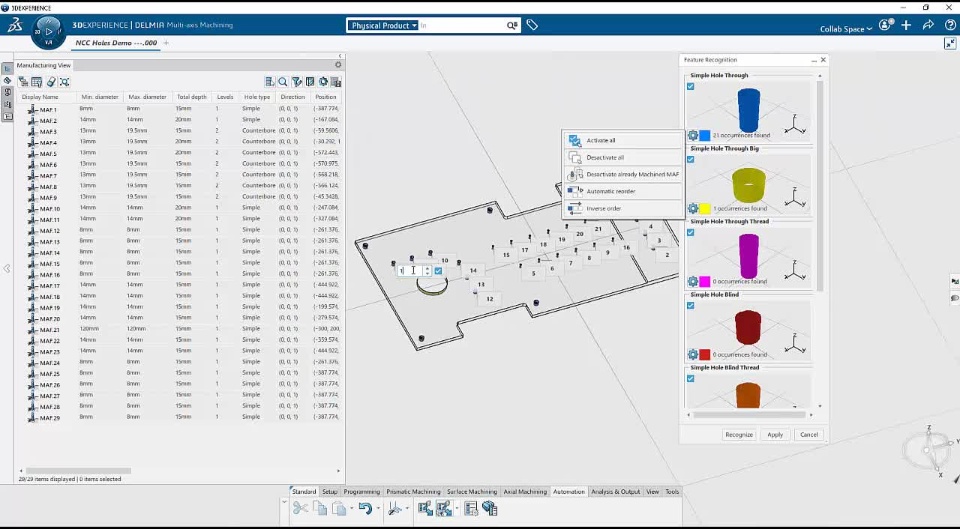Screen dimensions: 960x529
Task: Open the Paste options dropdown arrow
Action: point(351,508)
